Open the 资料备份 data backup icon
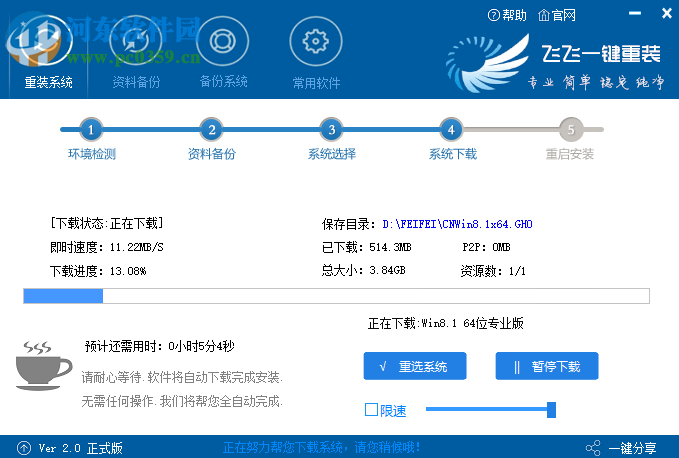The image size is (679, 458). coord(136,42)
